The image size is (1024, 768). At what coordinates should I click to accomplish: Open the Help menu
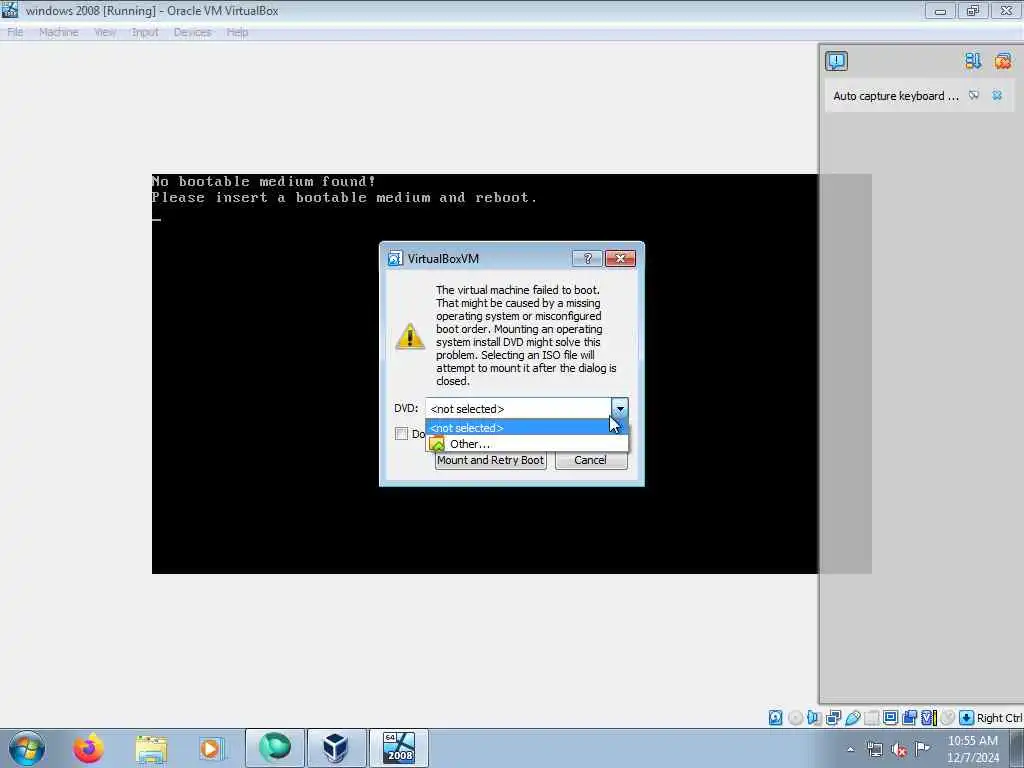coord(237,32)
